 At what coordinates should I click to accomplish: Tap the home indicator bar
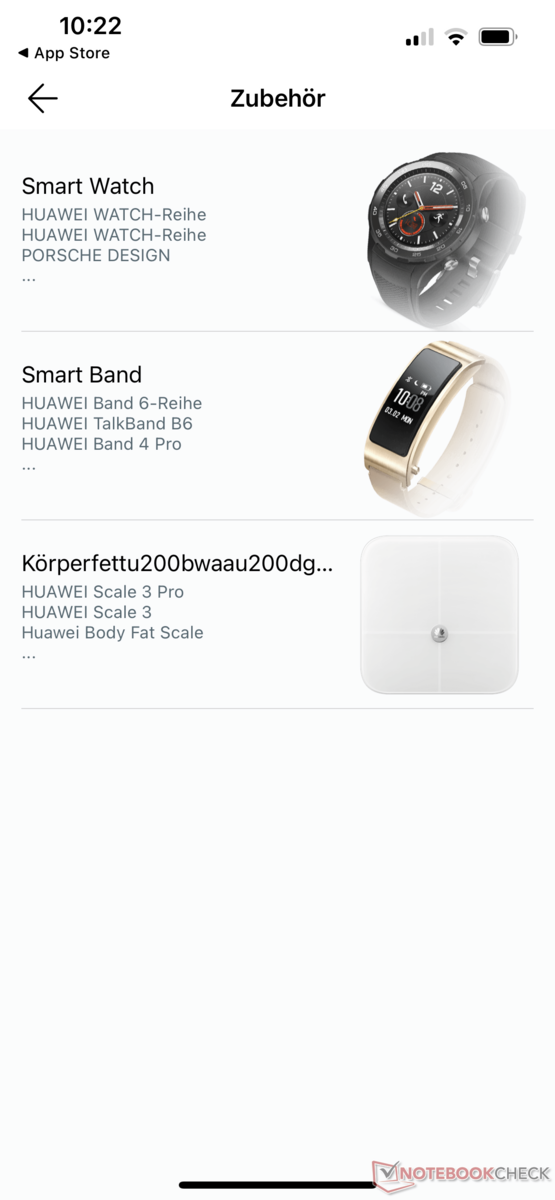[277, 1185]
